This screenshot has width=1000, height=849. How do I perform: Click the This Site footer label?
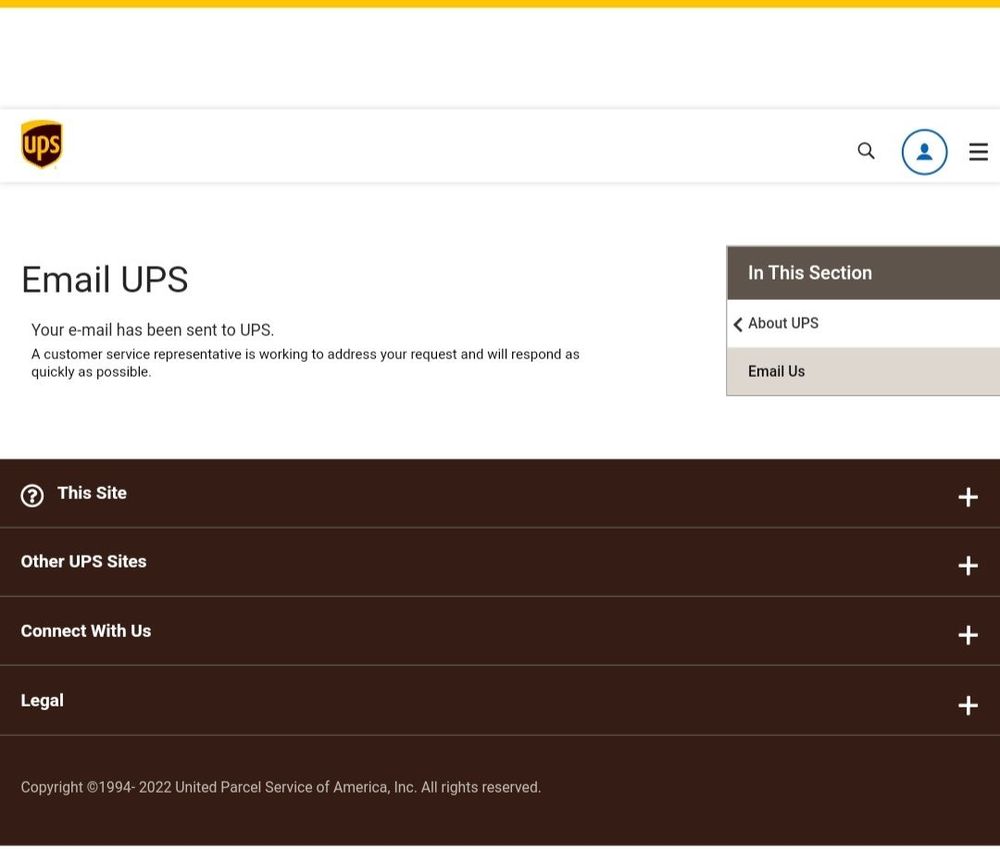click(x=92, y=493)
